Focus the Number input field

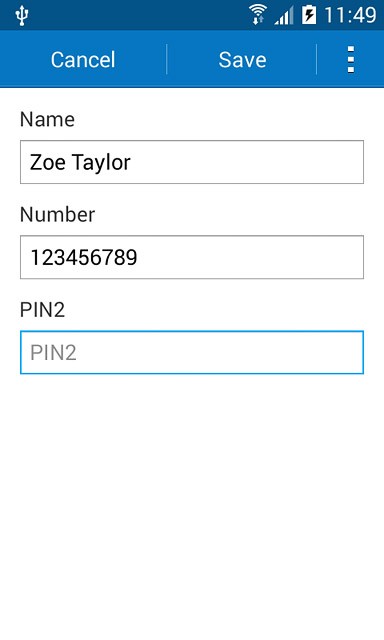point(192,257)
